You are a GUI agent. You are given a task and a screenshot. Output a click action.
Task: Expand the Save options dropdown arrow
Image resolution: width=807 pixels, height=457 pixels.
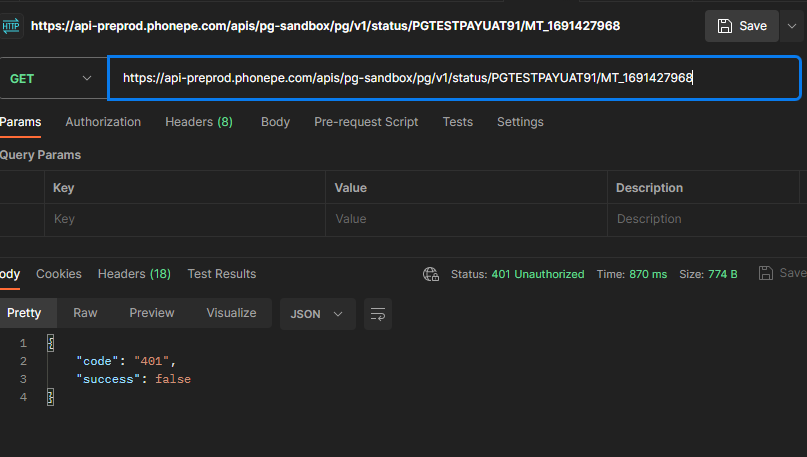click(792, 26)
